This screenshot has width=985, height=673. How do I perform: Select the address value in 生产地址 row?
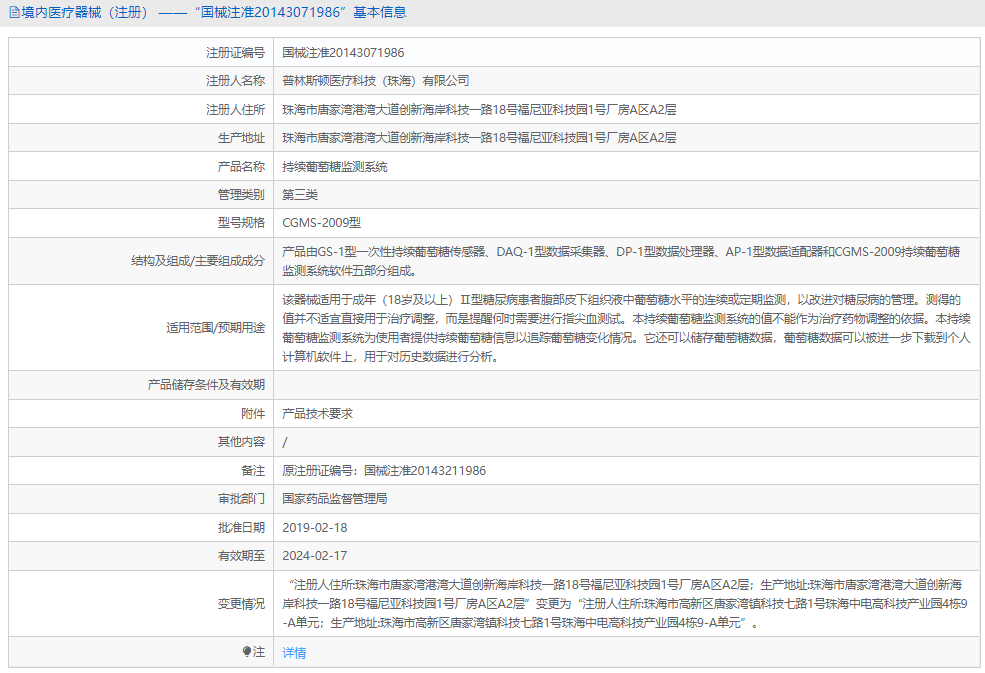[x=479, y=138]
